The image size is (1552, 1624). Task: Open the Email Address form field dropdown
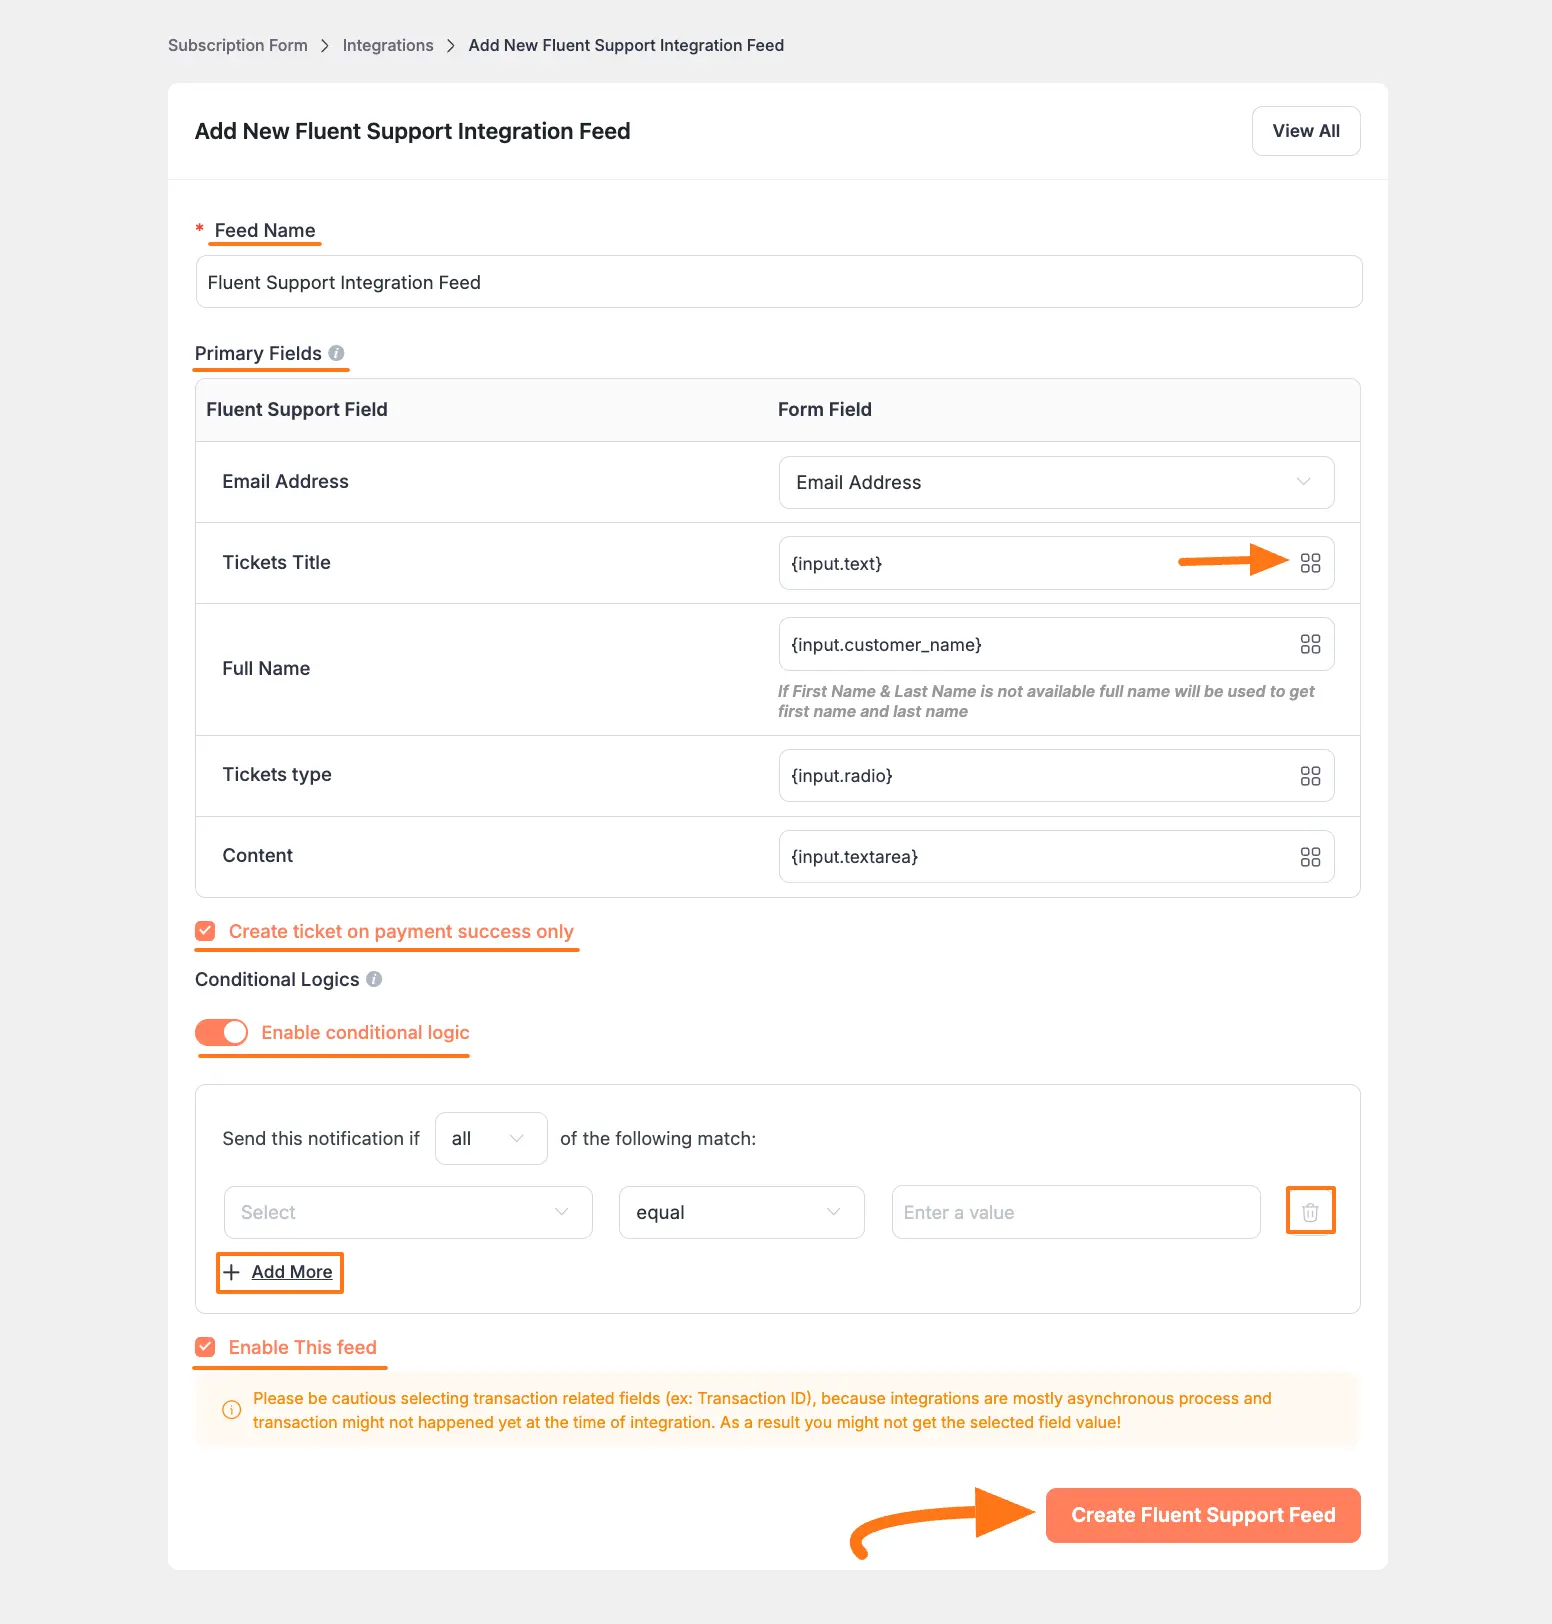pos(1056,482)
